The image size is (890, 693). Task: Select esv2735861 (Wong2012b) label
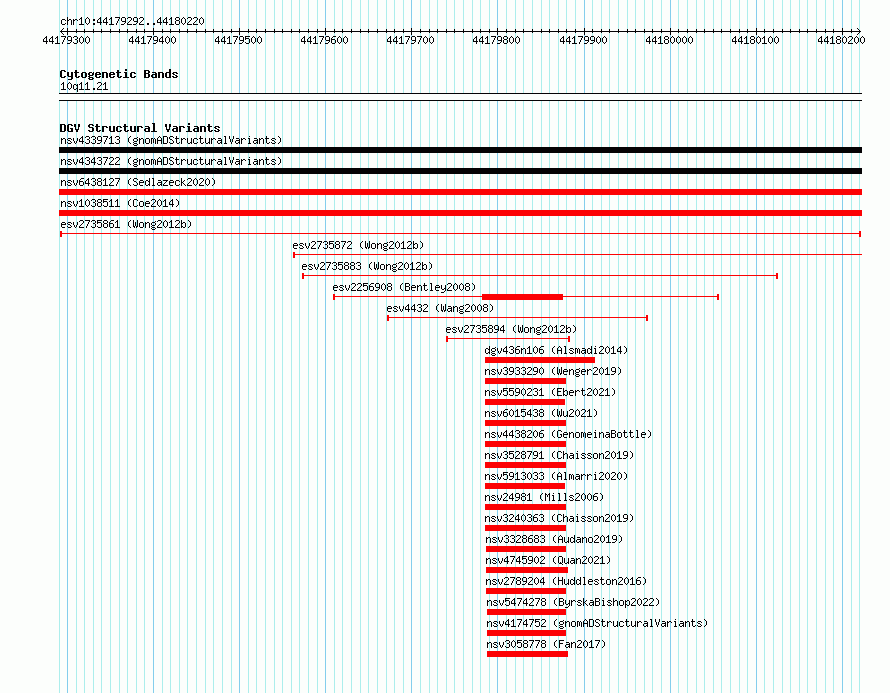click(126, 224)
